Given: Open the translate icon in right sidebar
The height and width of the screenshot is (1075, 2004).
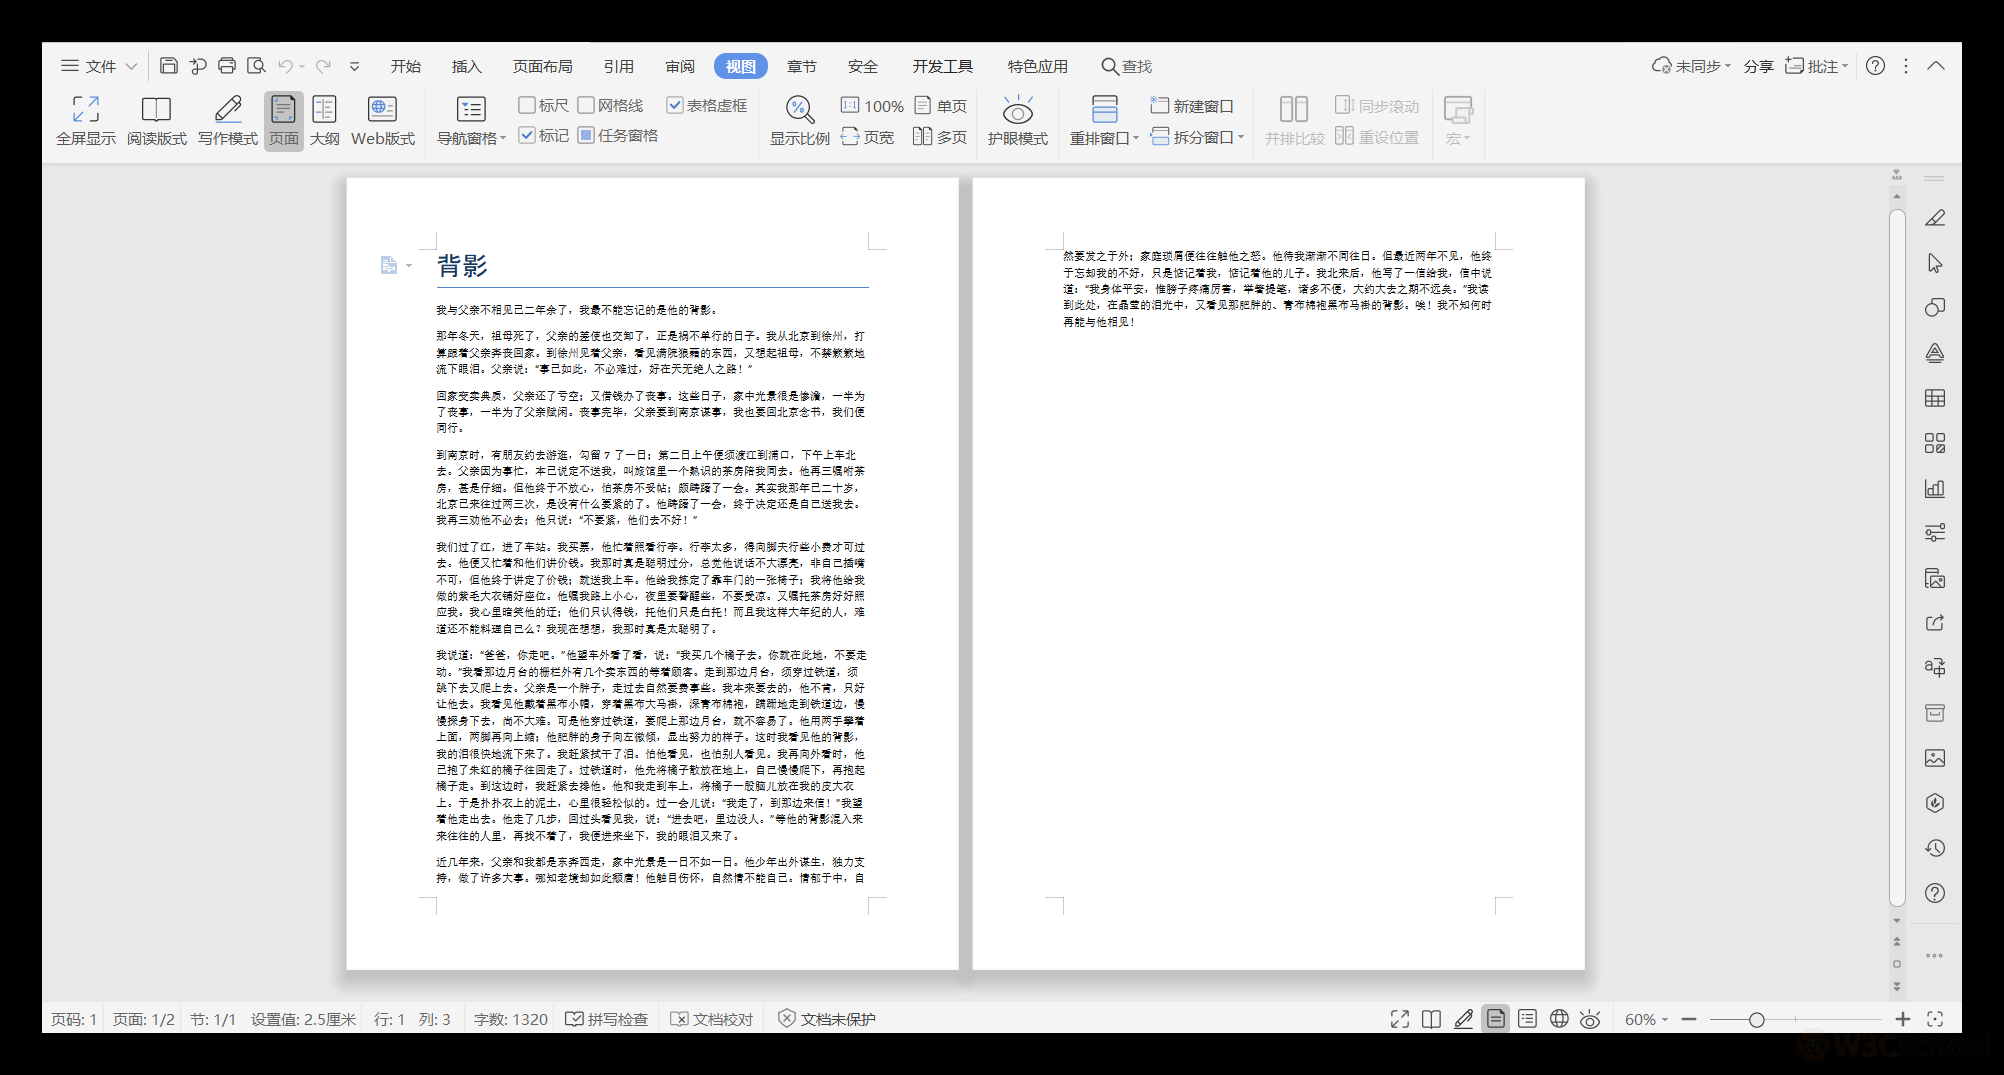Looking at the screenshot, I should pyautogui.click(x=1935, y=667).
